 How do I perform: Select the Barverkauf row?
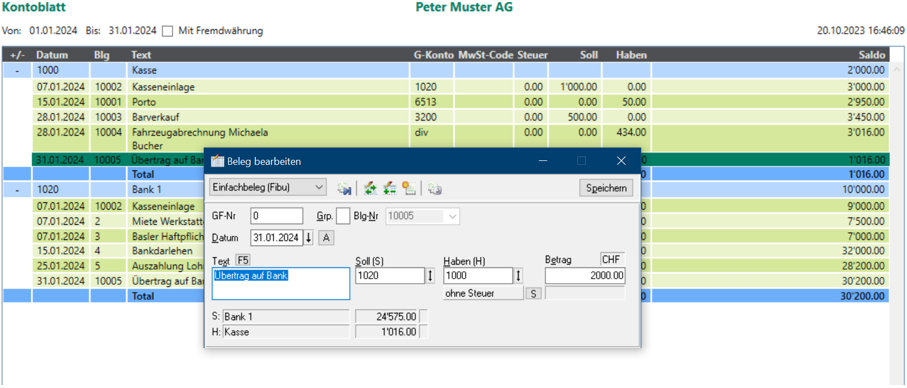coord(460,117)
